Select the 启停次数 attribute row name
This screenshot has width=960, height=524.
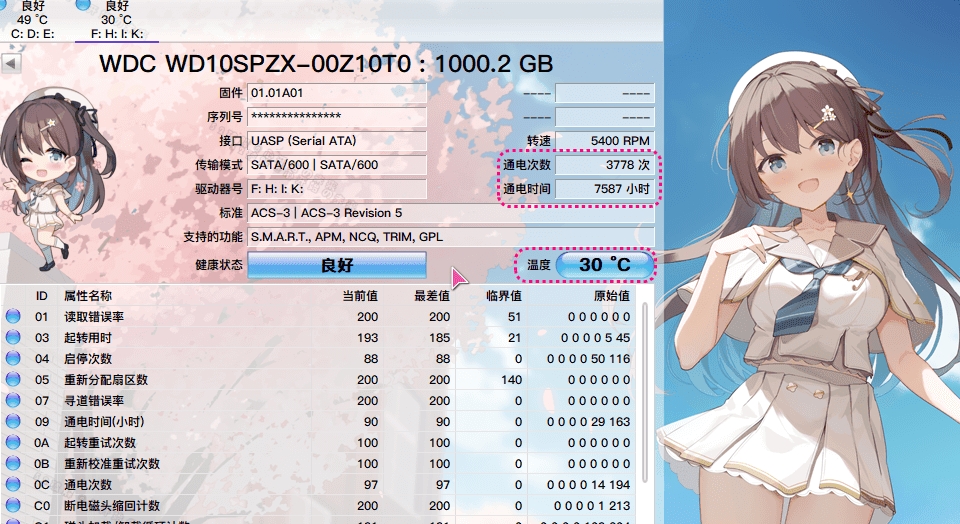tap(88, 358)
